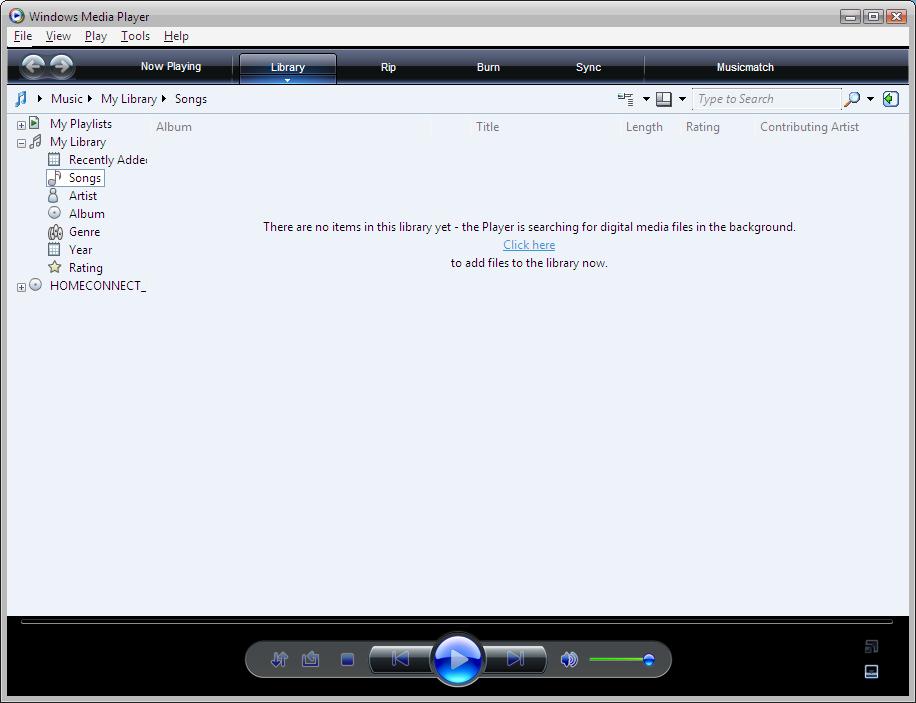Image resolution: width=916 pixels, height=703 pixels.
Task: Select Rating in the tree
Action: [85, 268]
